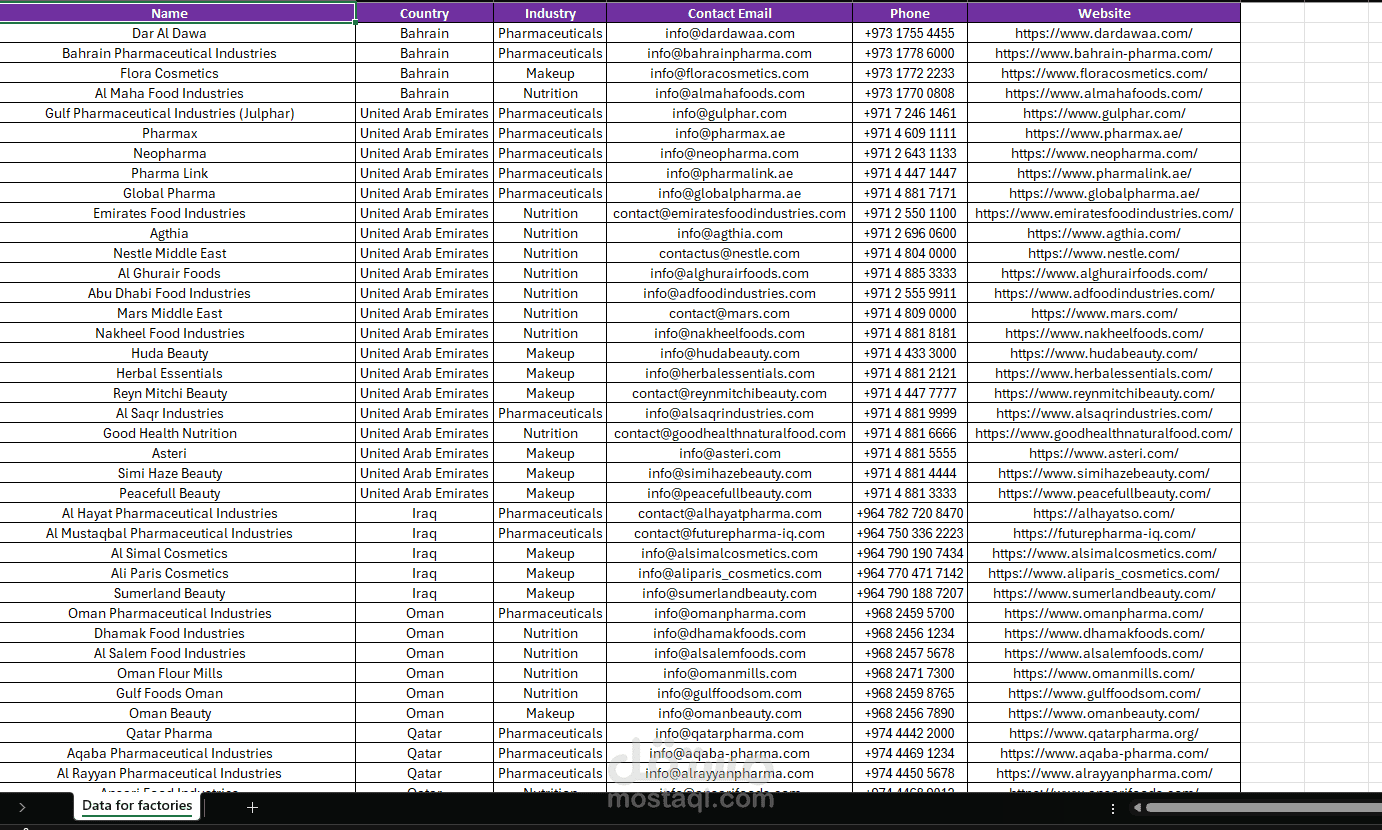
Task: Select the info@aliparis_cosmetics.com email cell
Action: (729, 573)
